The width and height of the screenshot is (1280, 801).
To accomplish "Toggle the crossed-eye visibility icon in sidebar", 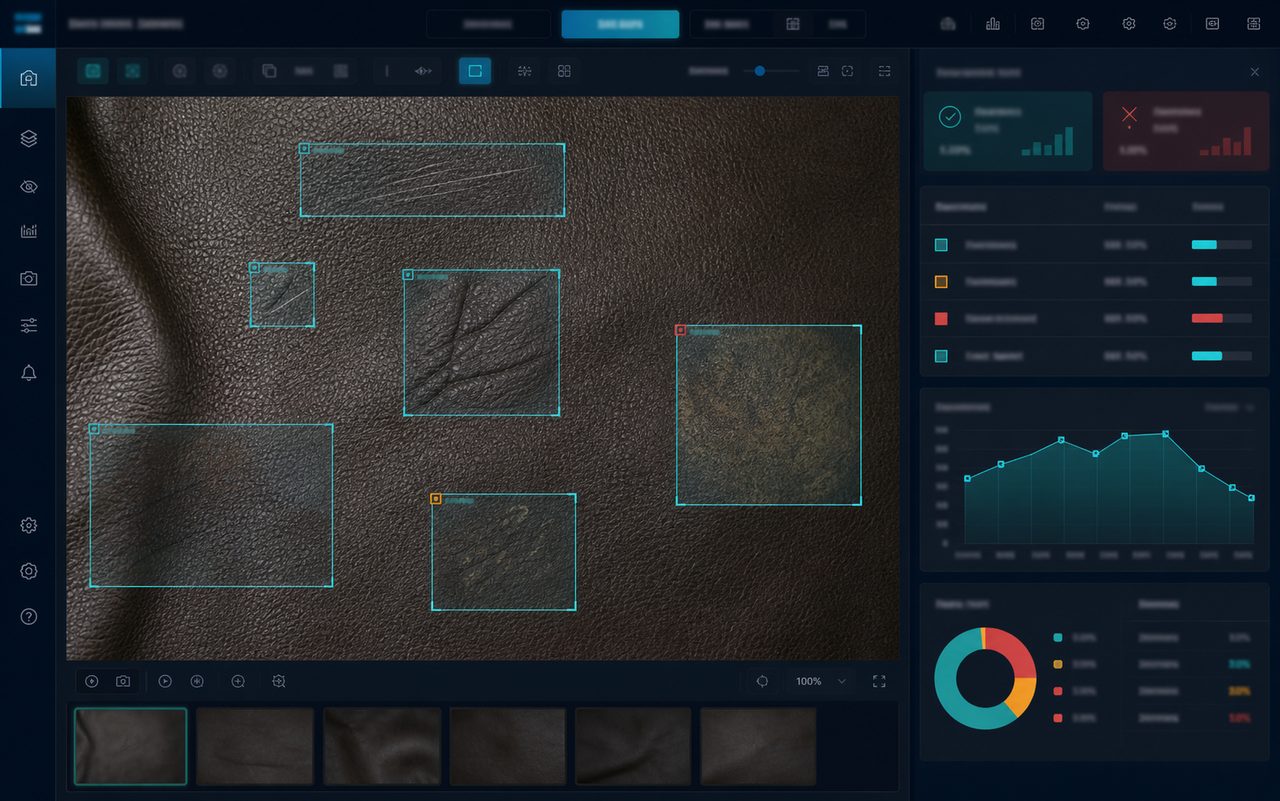I will tap(28, 187).
